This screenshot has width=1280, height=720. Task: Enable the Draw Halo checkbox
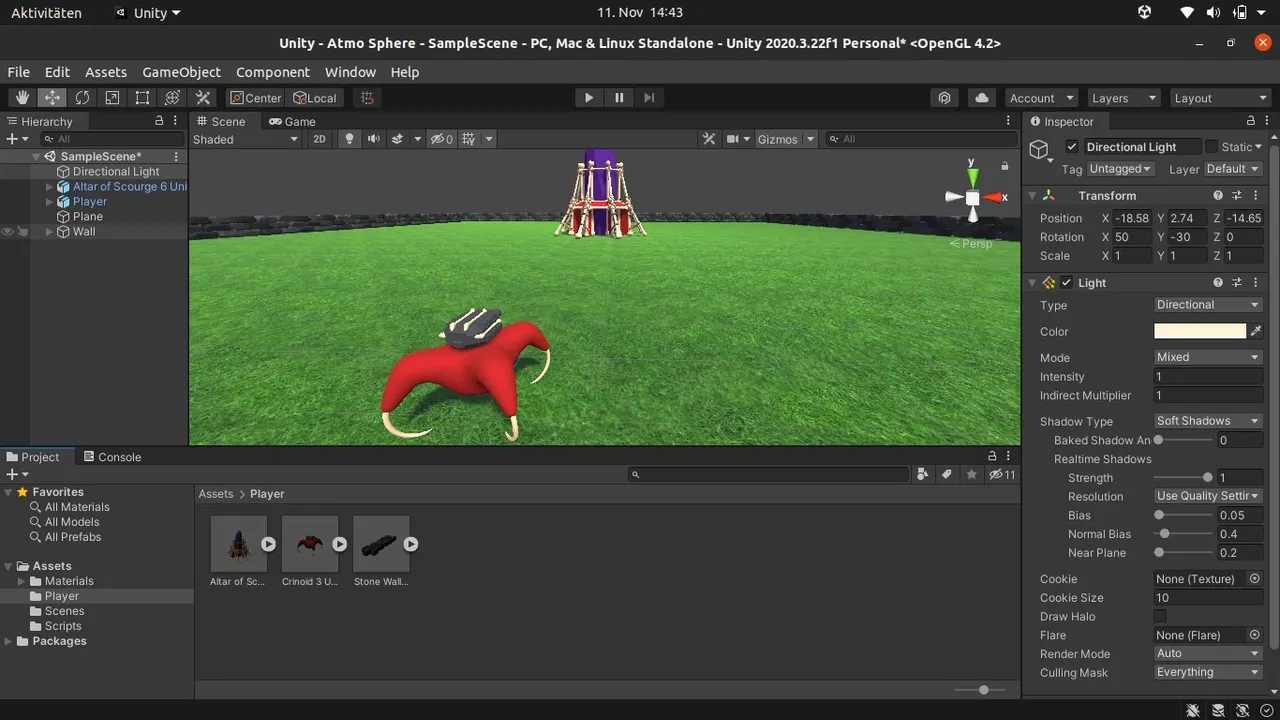pyautogui.click(x=1160, y=616)
